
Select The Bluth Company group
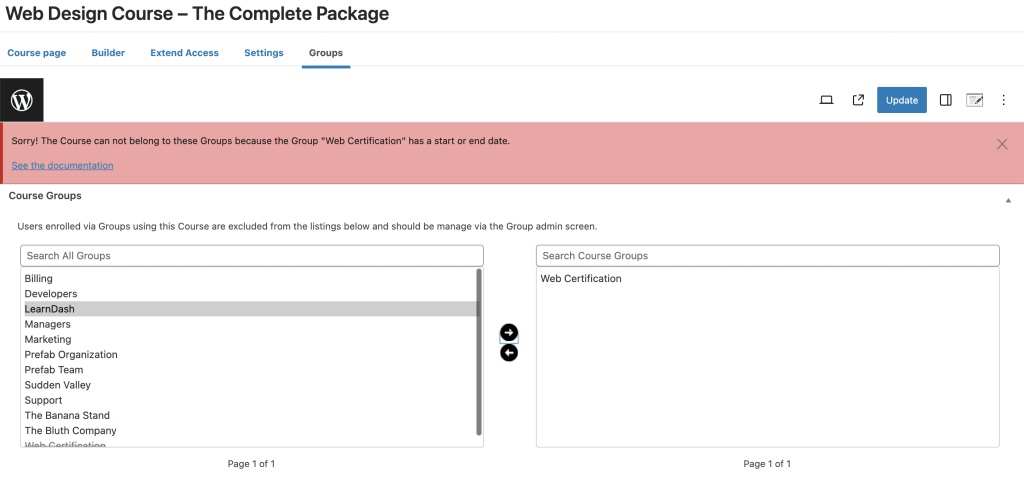tap(250, 431)
